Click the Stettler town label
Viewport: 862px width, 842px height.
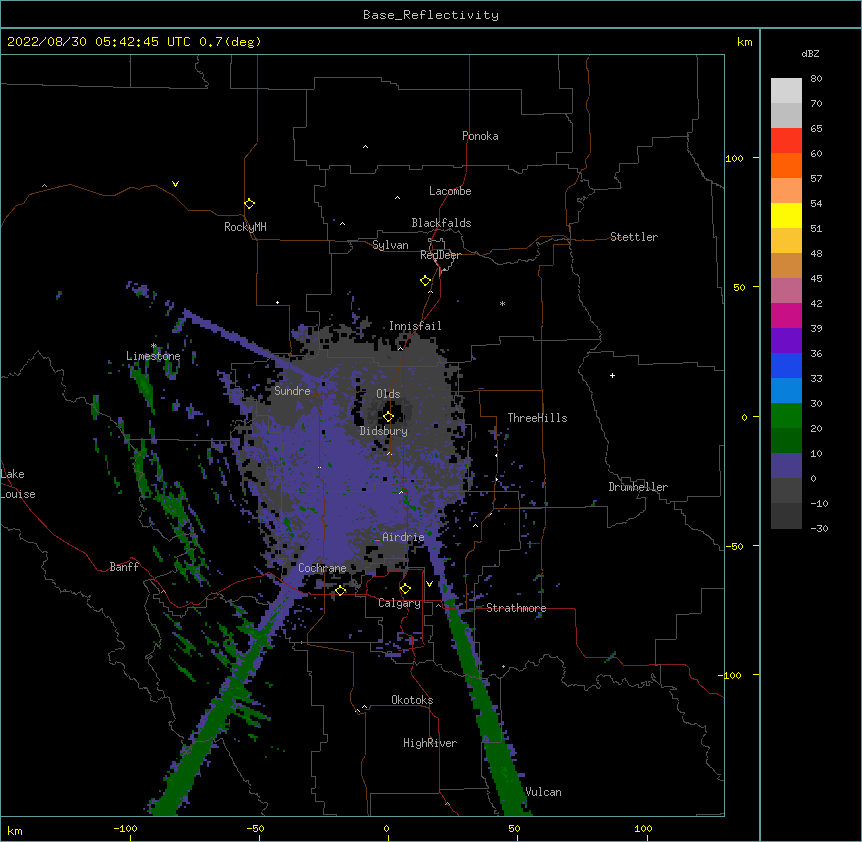(634, 237)
